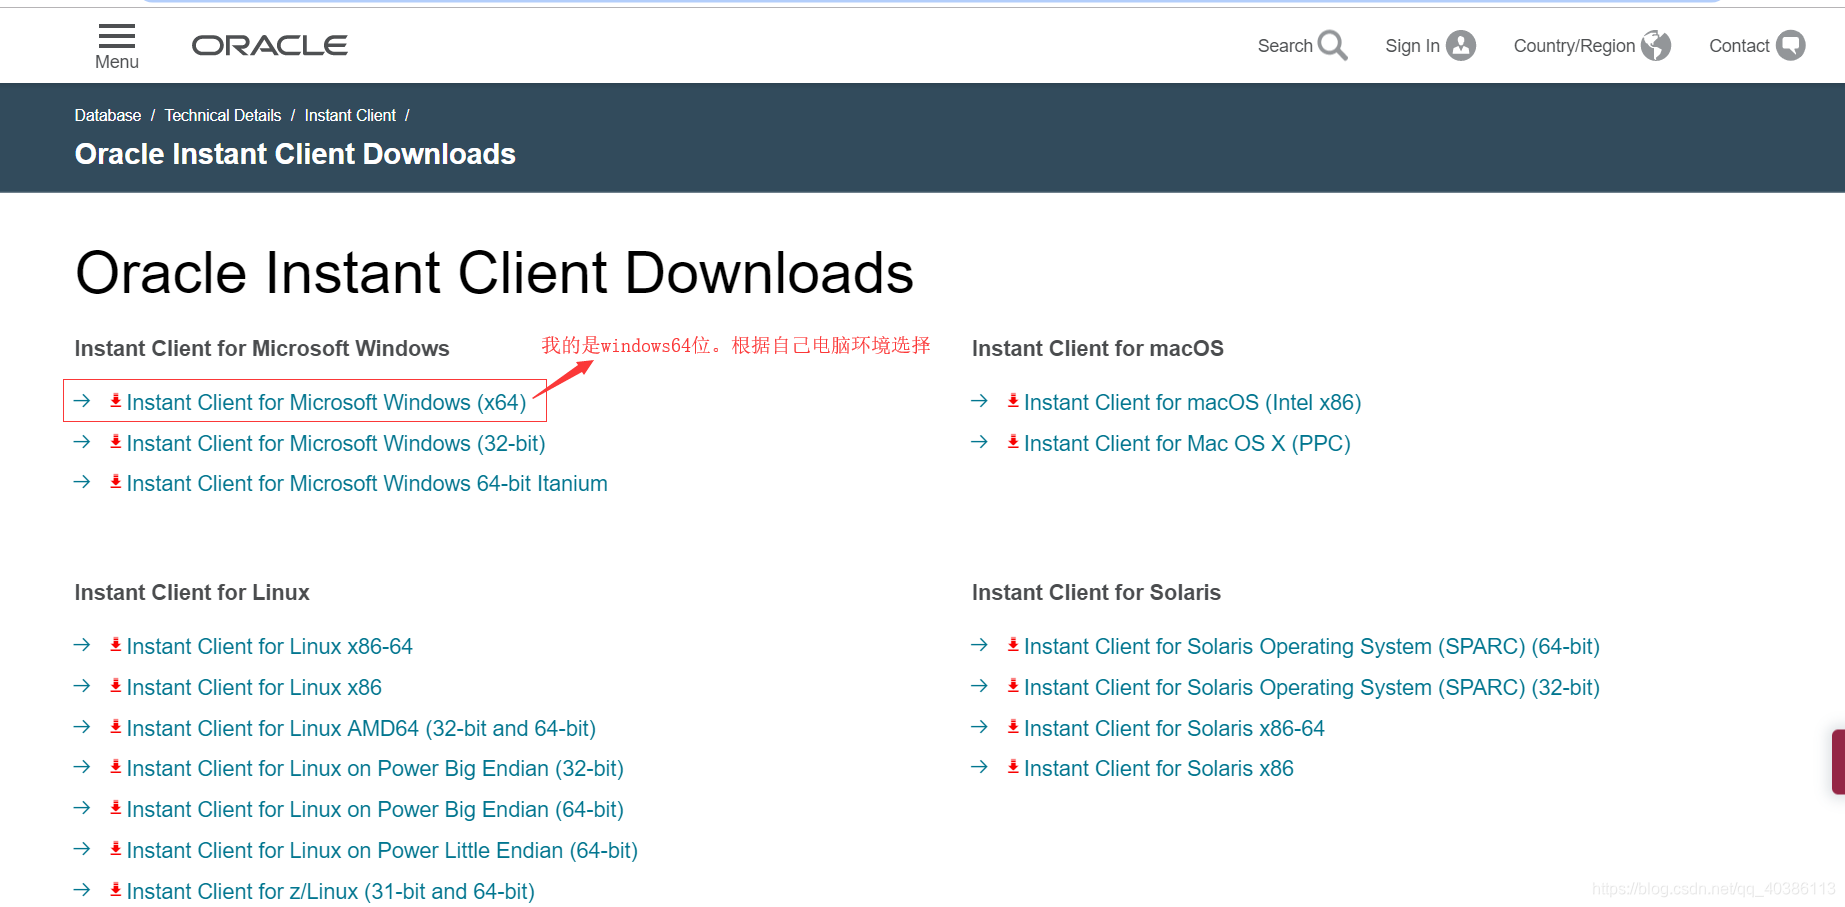Click download icon beside Windows (32-bit) link
The image size is (1845, 907).
pyautogui.click(x=116, y=442)
